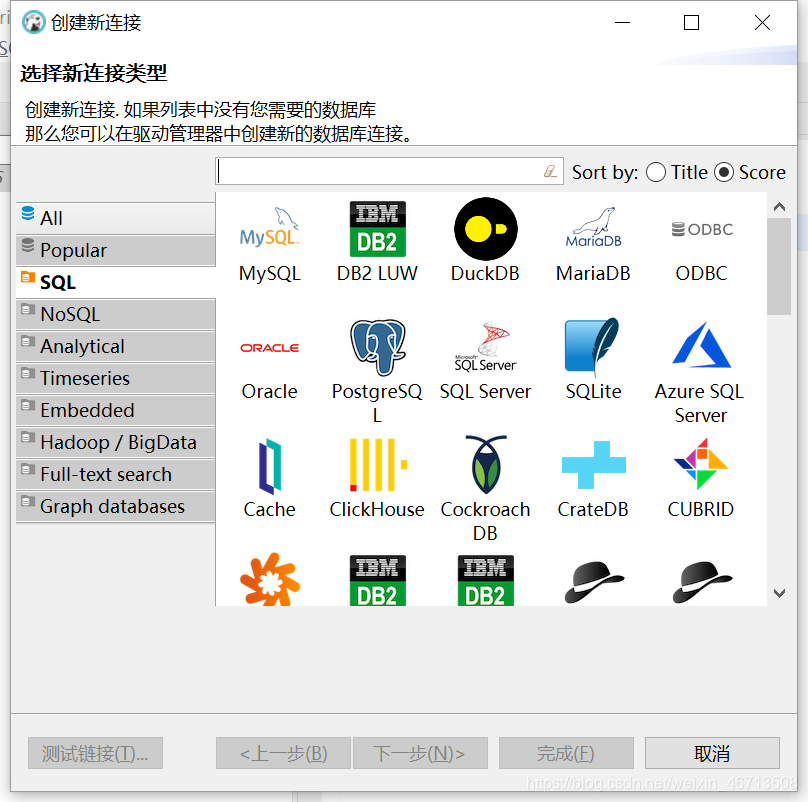
Task: Switch to the Popular category
Action: (x=115, y=250)
